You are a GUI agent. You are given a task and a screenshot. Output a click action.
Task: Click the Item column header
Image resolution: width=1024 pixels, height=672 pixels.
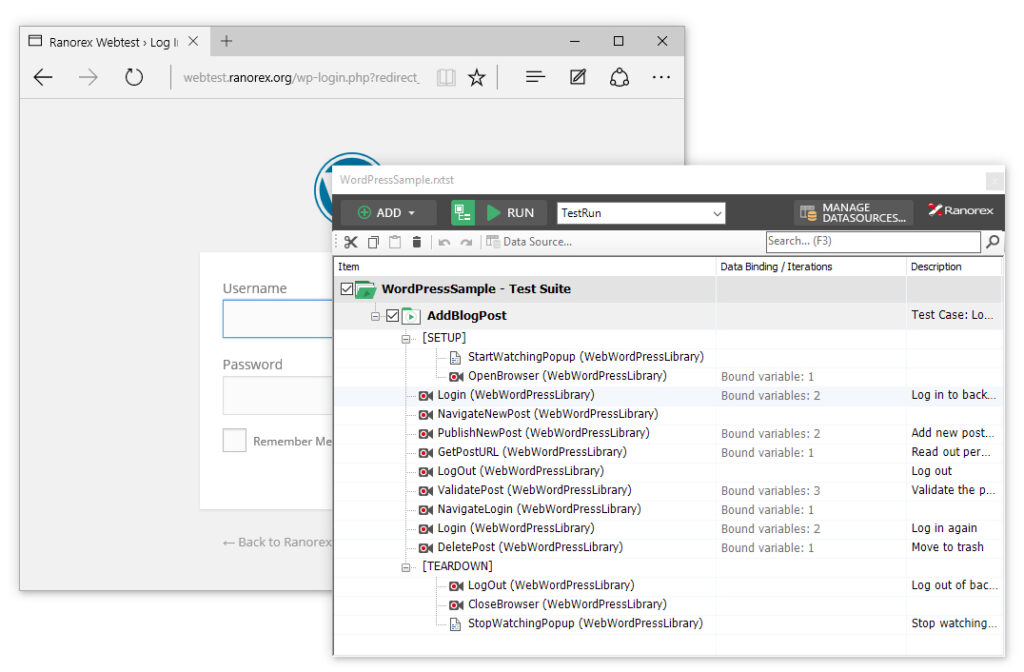pos(524,266)
